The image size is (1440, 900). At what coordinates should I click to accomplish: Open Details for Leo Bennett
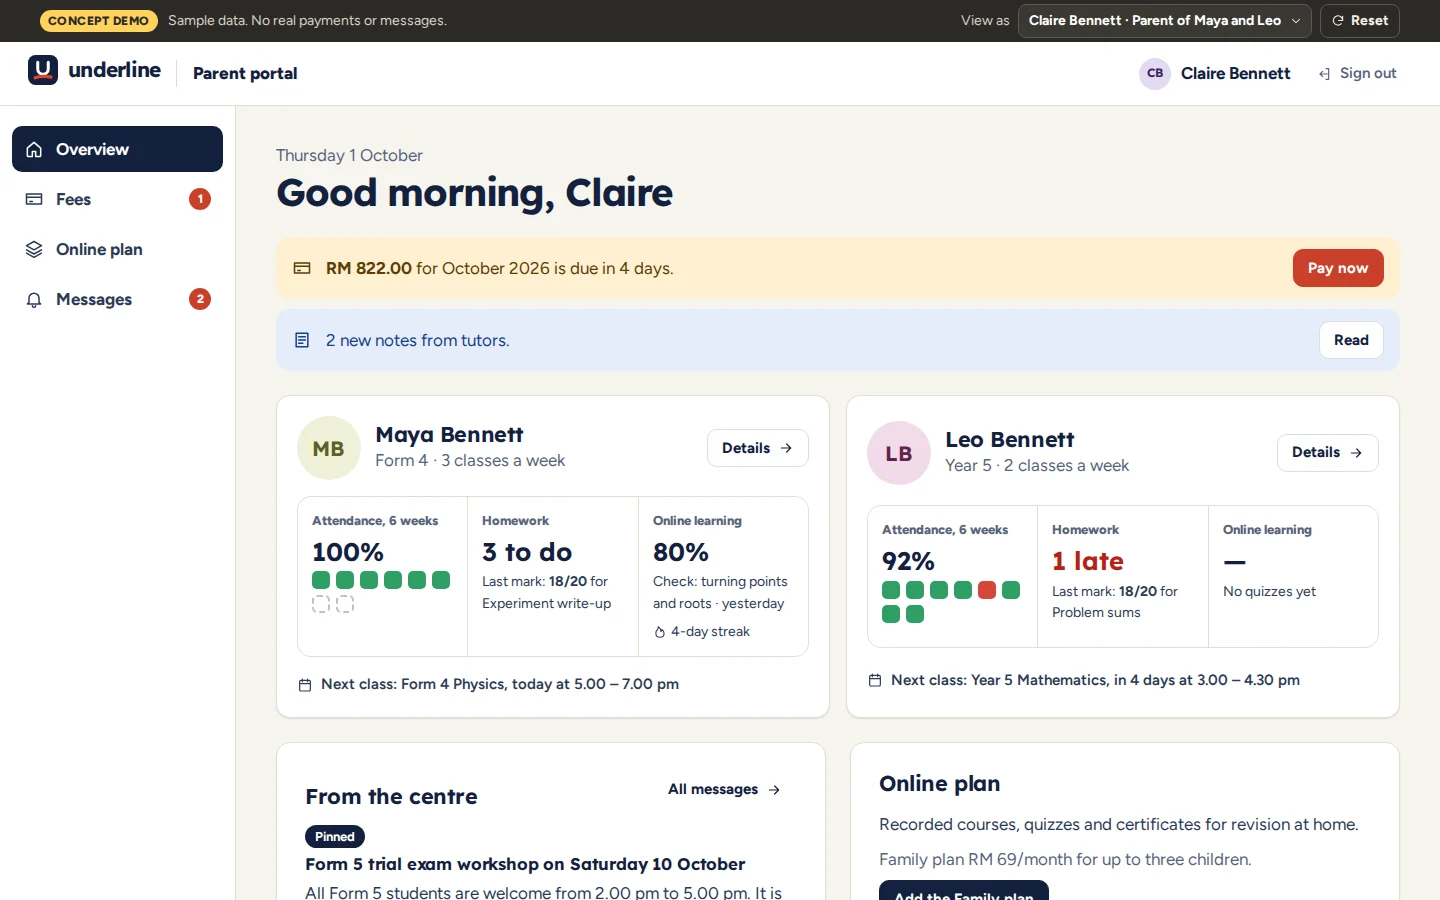coord(1327,453)
